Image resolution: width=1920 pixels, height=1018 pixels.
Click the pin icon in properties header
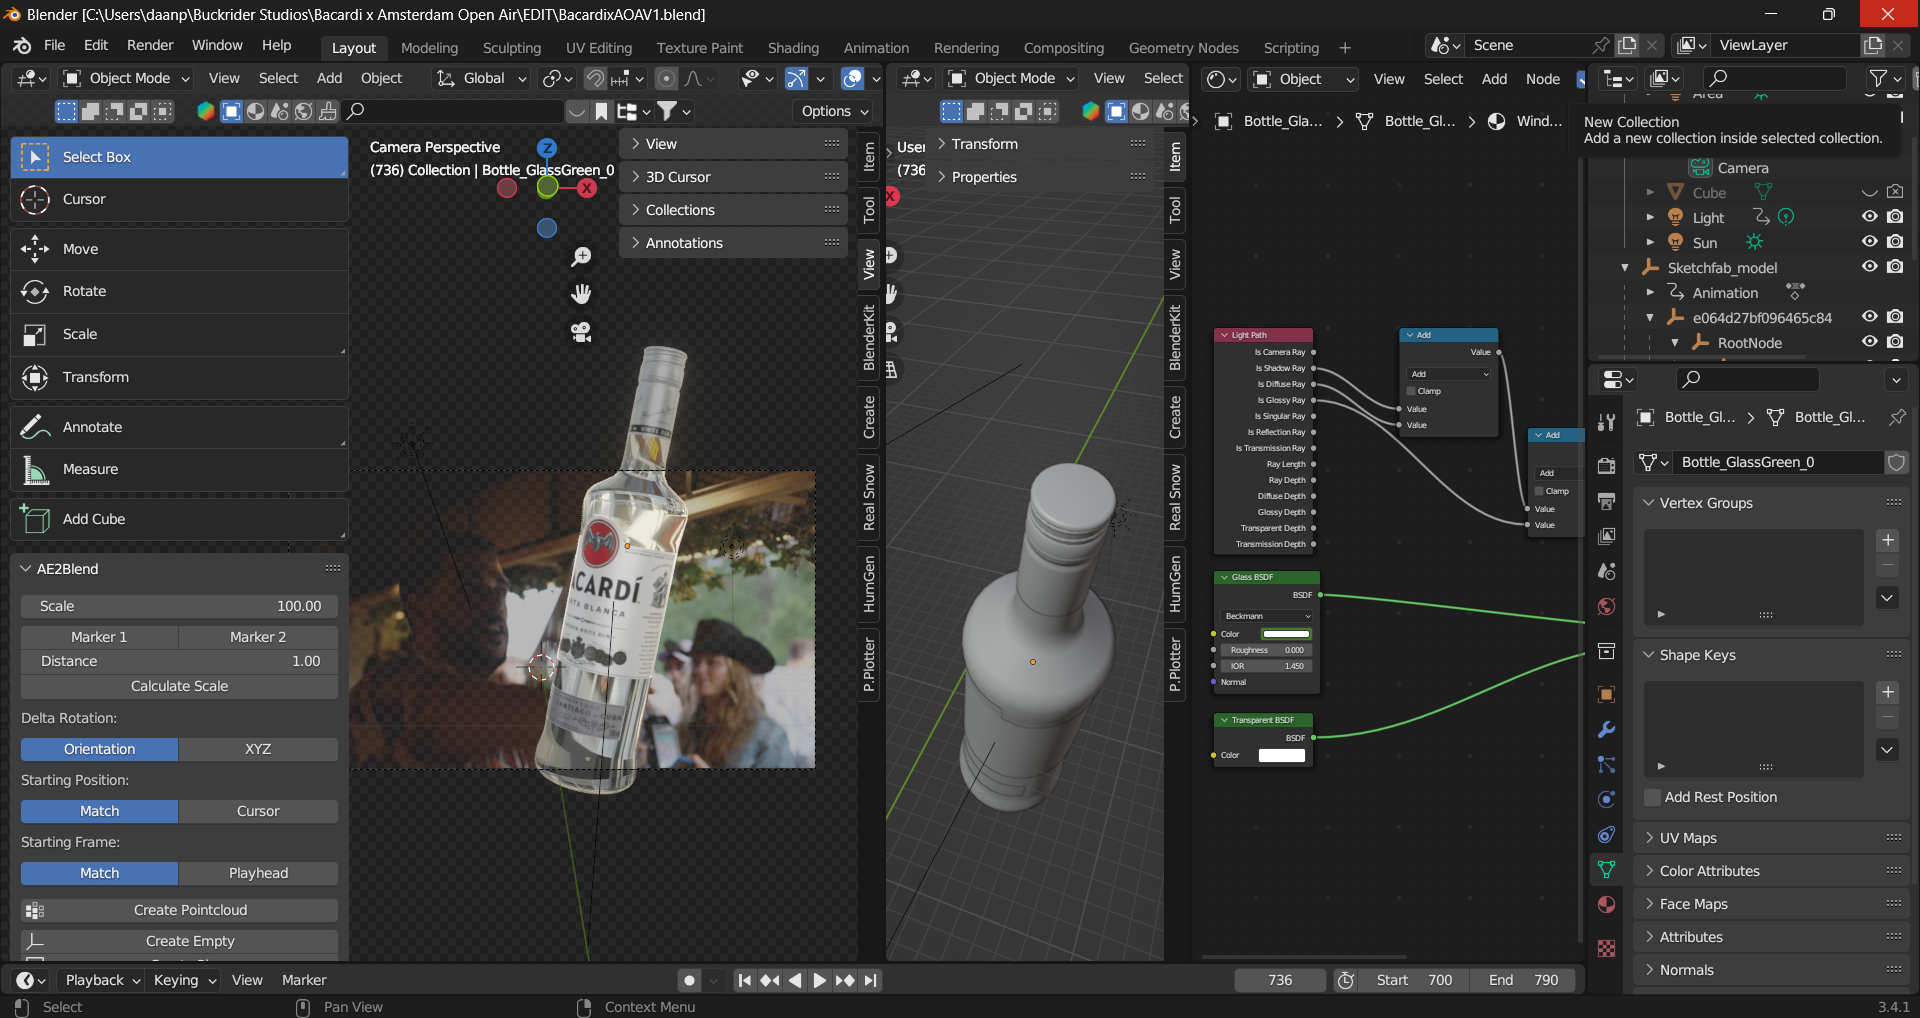point(1896,417)
